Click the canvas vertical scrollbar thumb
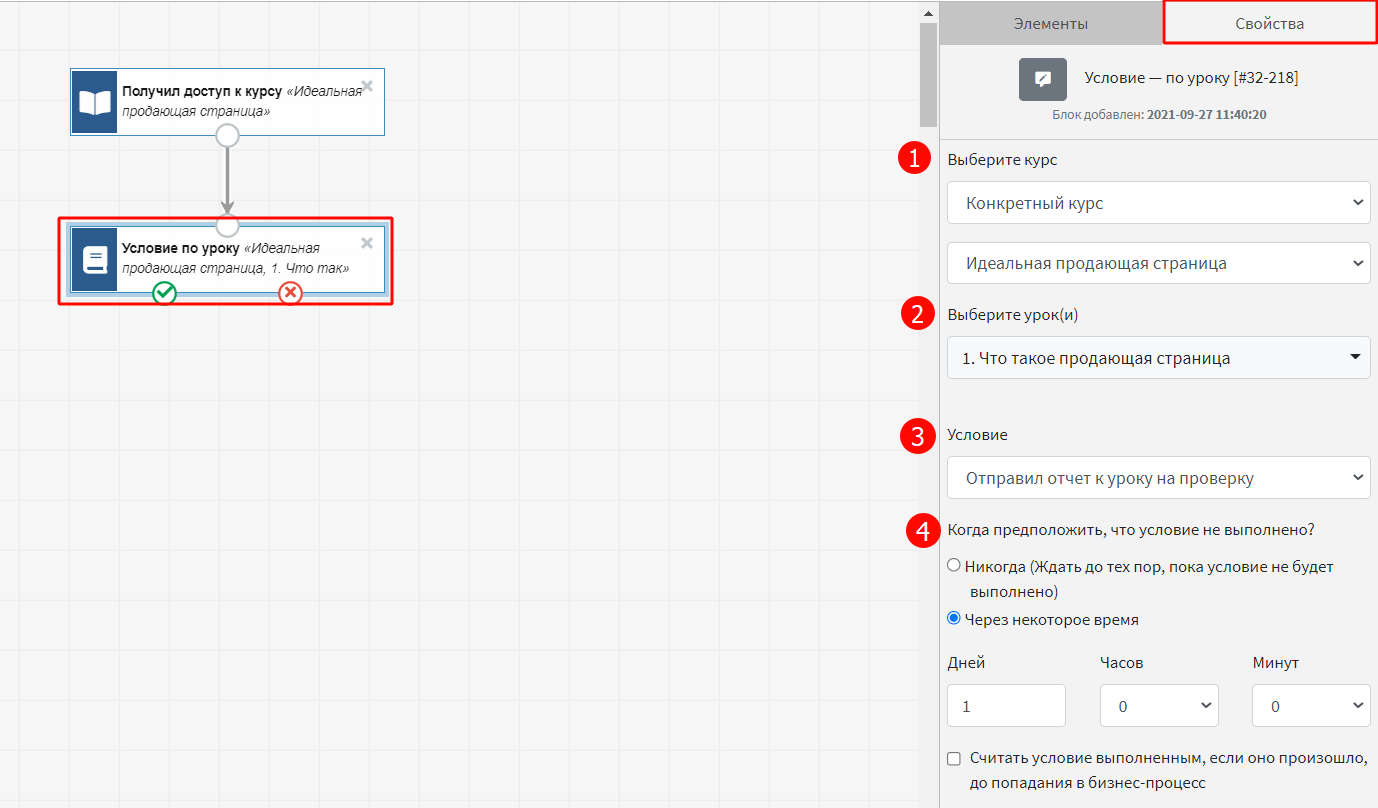 [x=928, y=74]
